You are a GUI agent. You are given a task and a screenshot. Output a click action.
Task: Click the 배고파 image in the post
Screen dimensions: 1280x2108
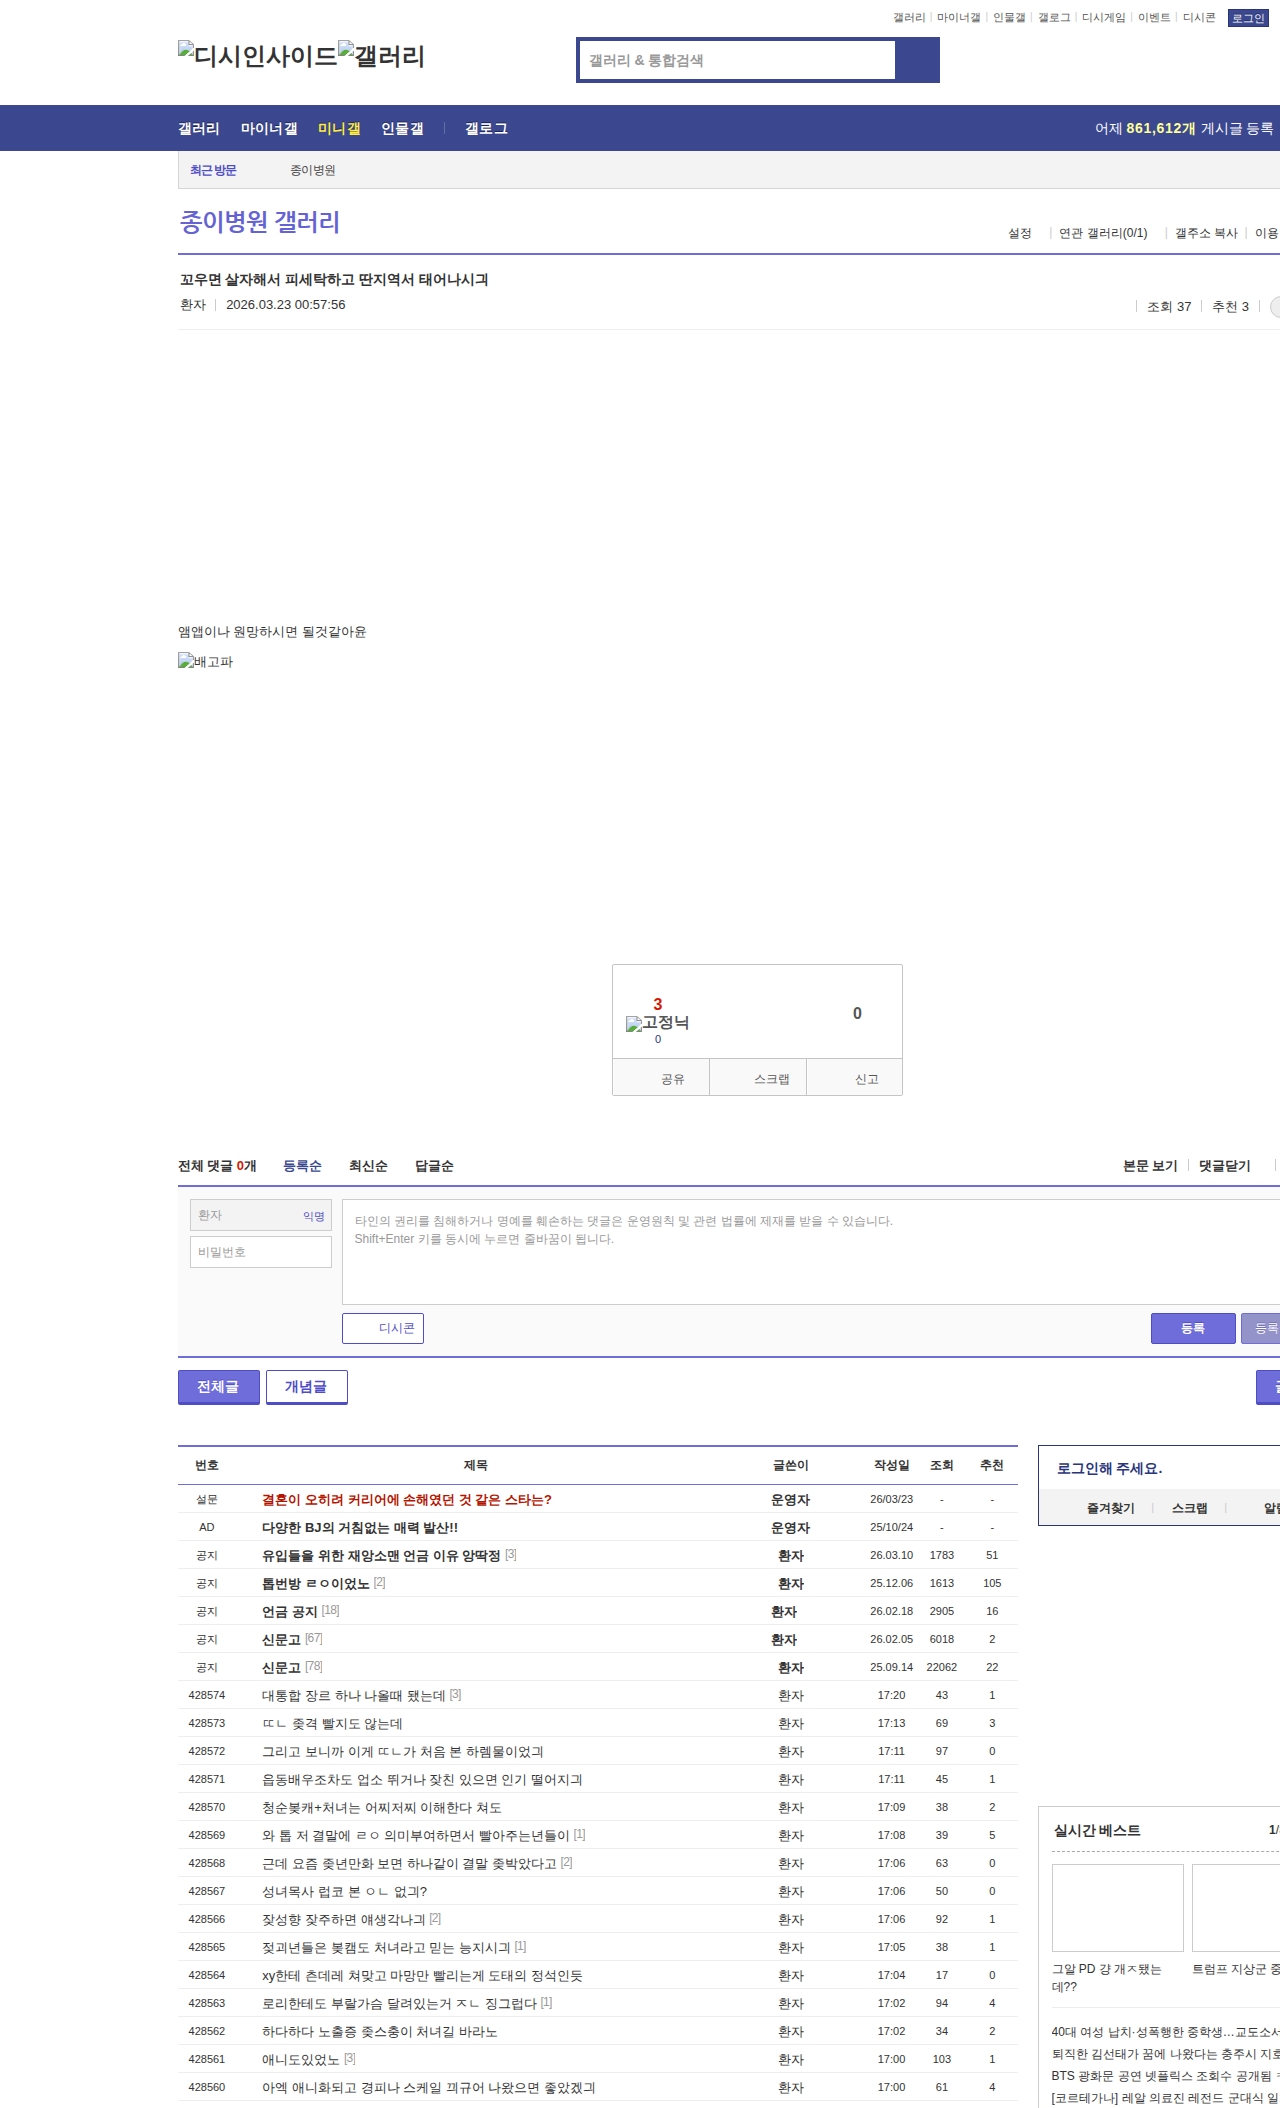[x=205, y=661]
